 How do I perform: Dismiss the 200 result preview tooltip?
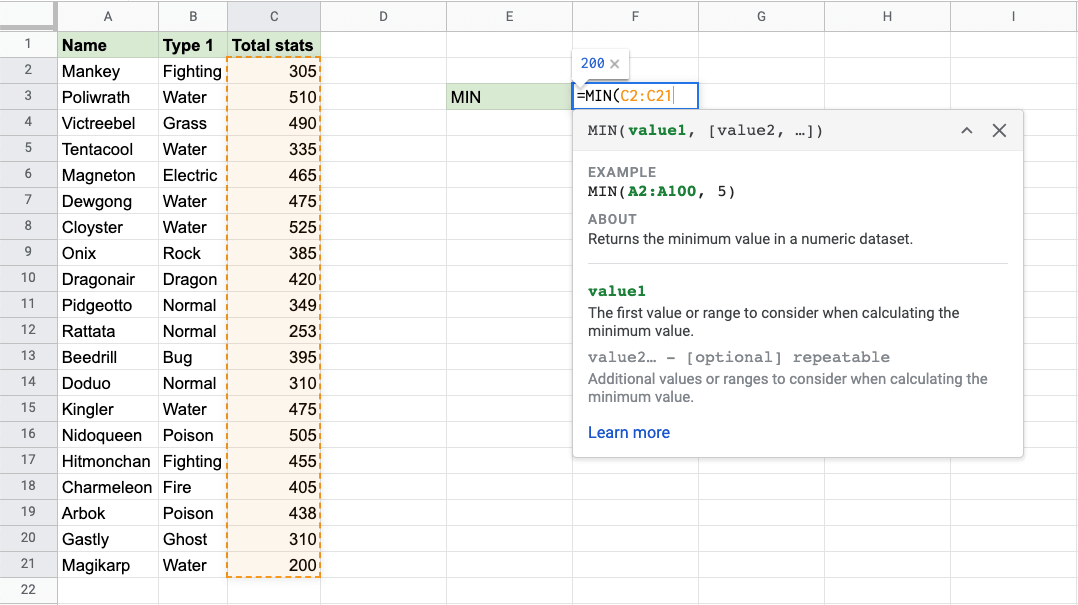click(x=614, y=64)
